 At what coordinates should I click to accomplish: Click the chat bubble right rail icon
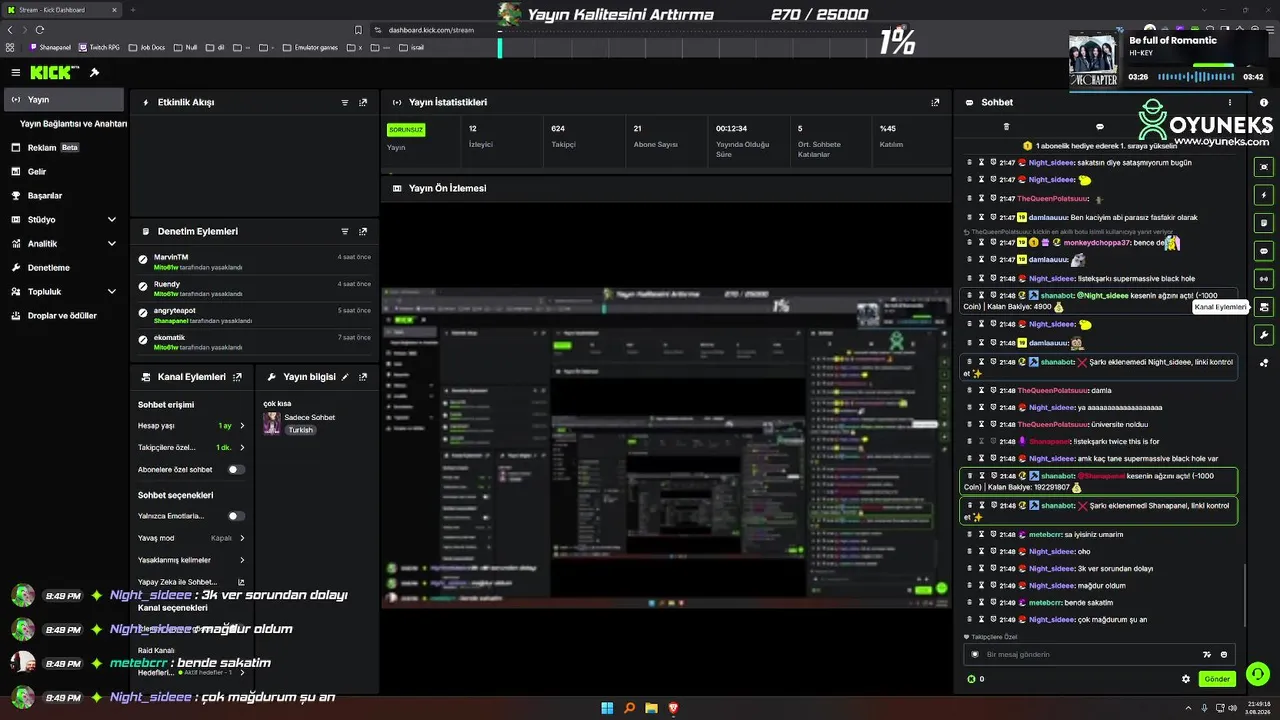pos(1264,251)
